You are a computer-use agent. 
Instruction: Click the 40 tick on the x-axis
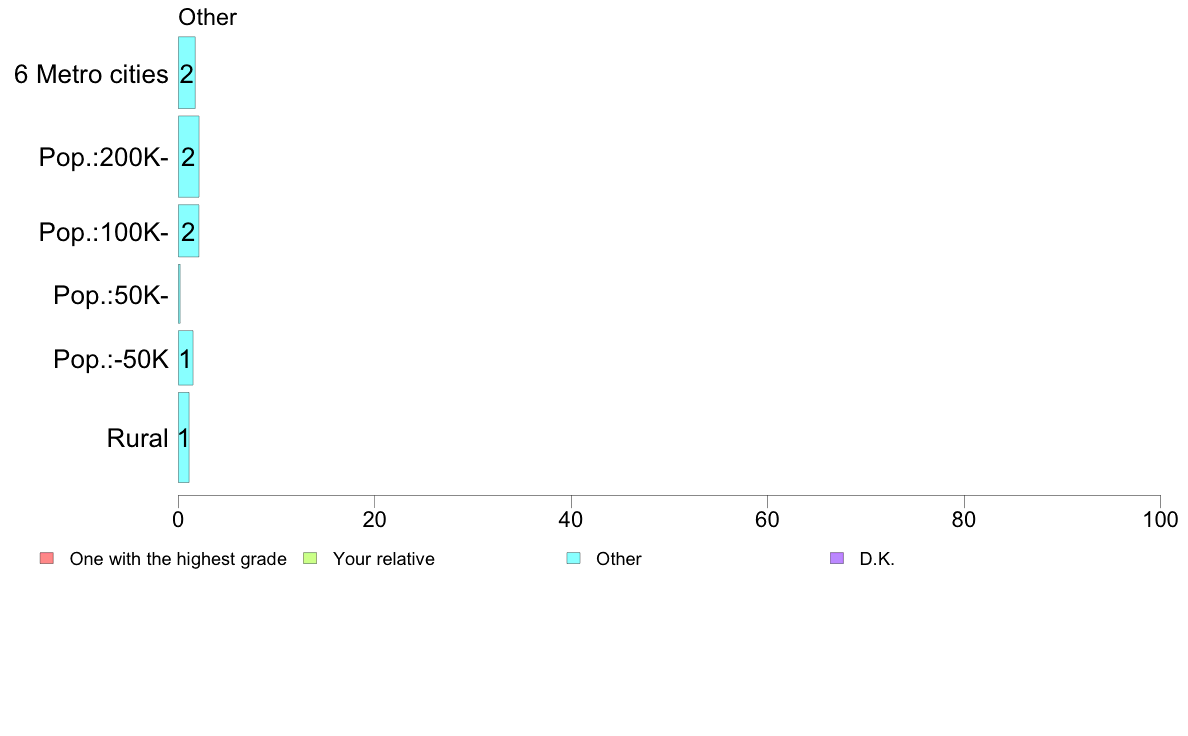point(570,520)
